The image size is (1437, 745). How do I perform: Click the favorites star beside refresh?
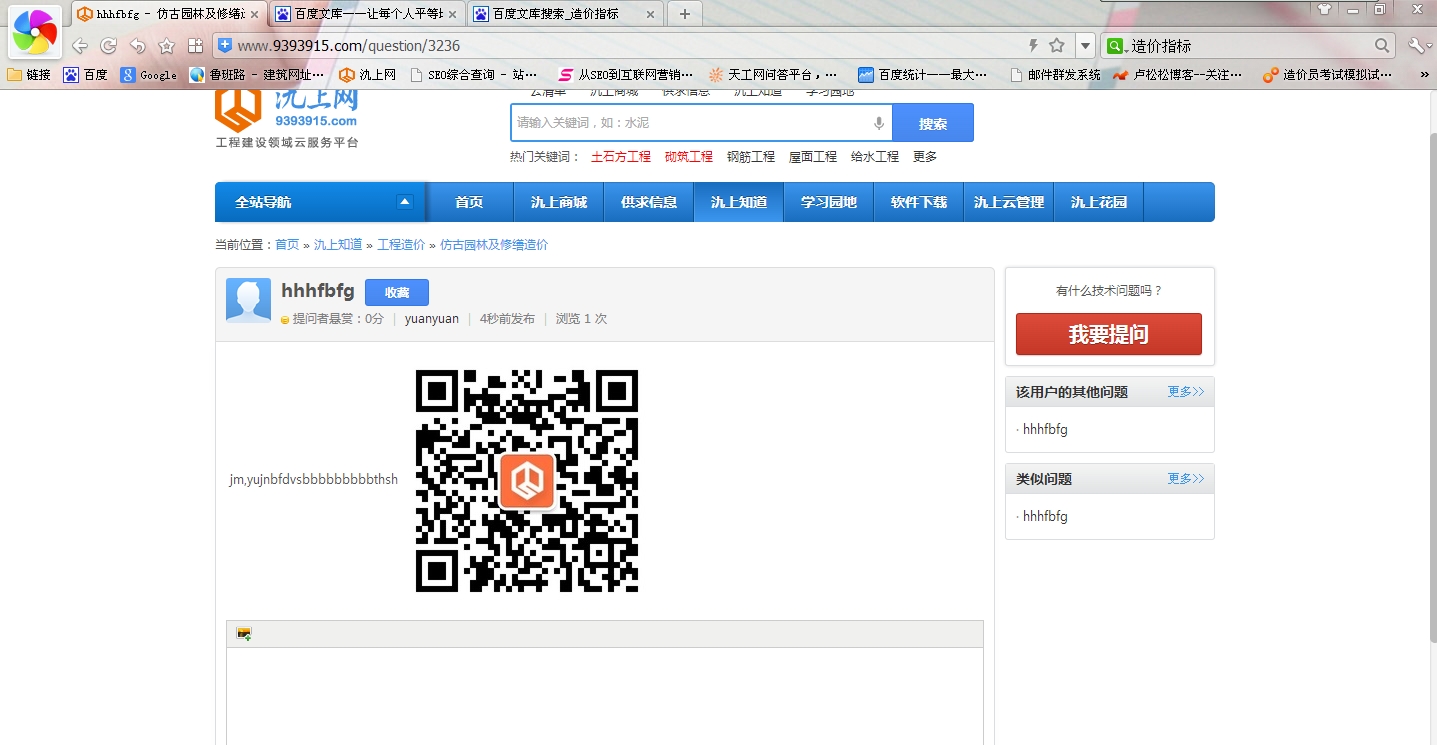coord(167,46)
